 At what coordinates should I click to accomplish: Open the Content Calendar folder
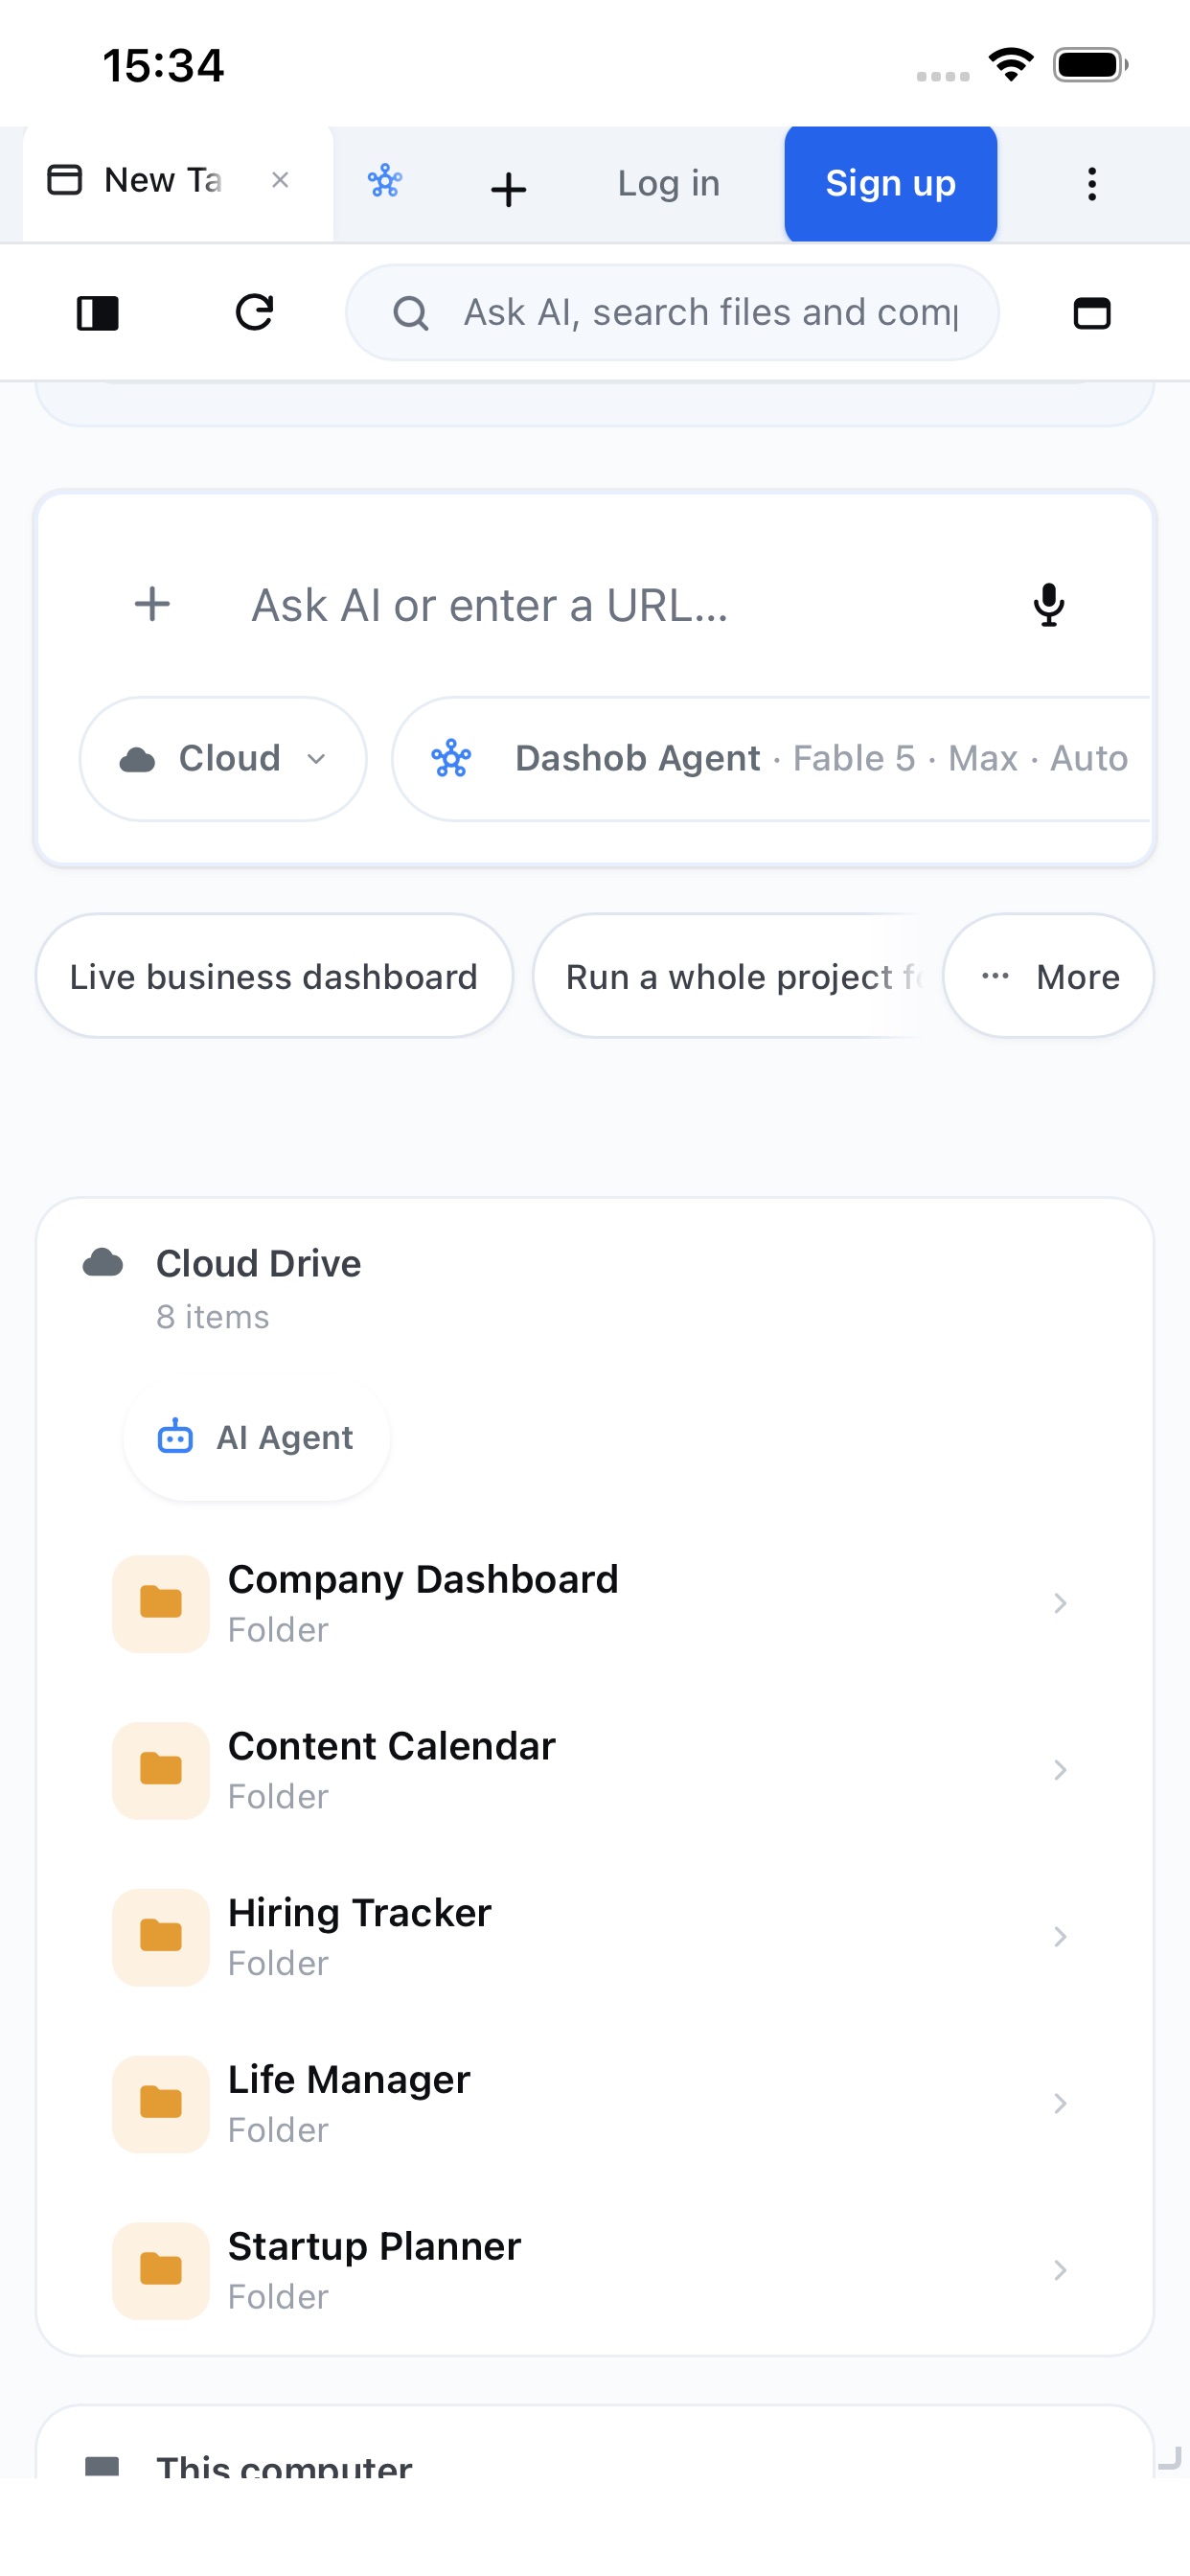pos(595,1770)
